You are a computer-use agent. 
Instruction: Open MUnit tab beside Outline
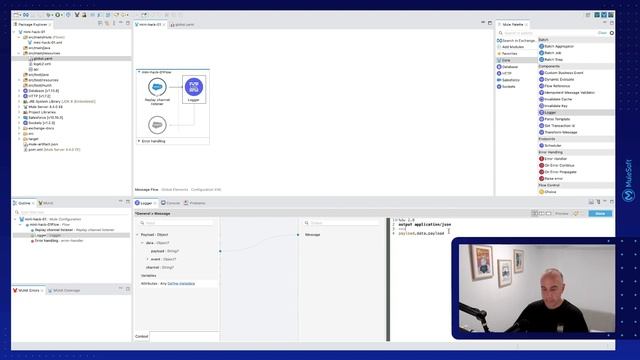[46, 203]
